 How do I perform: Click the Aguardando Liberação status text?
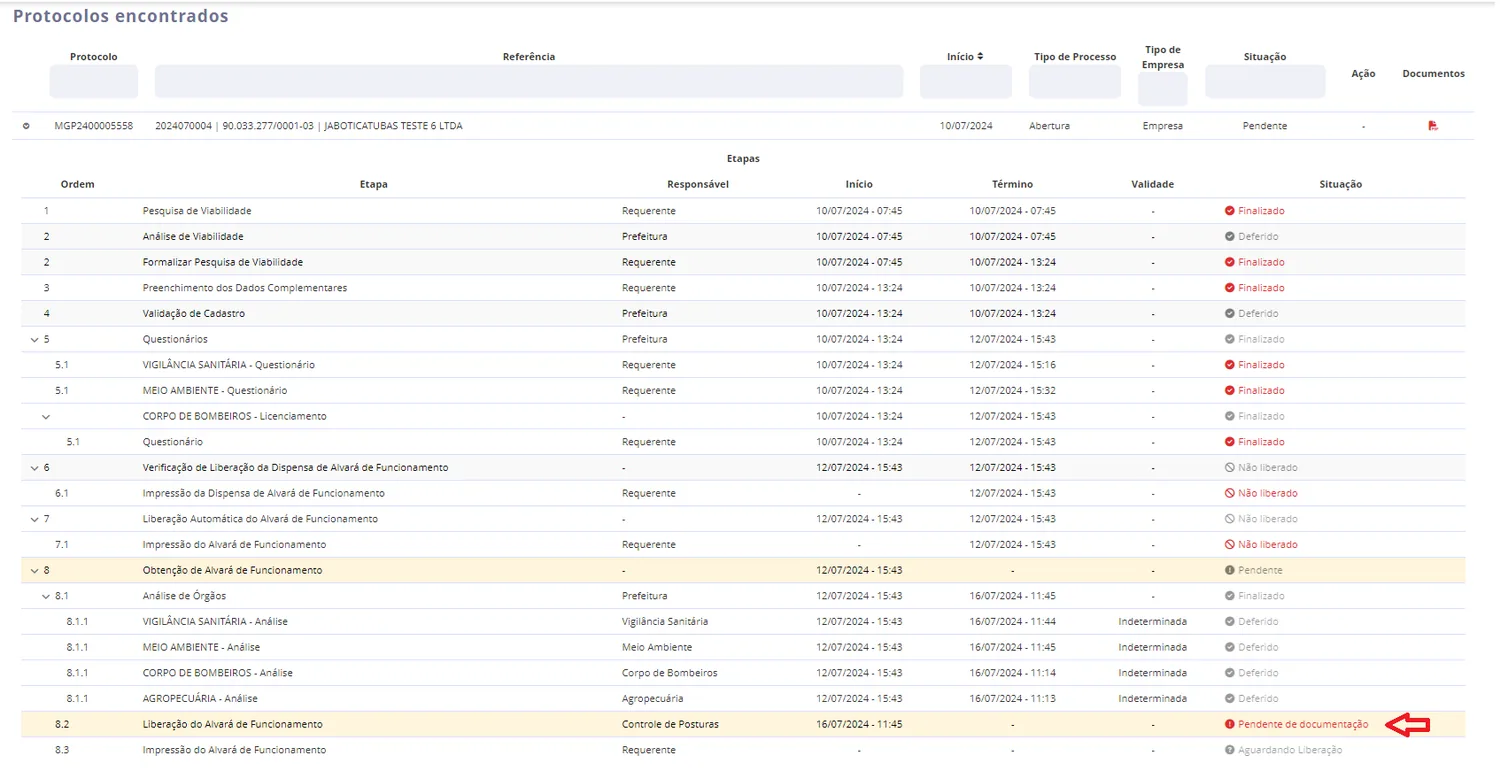pos(1290,750)
